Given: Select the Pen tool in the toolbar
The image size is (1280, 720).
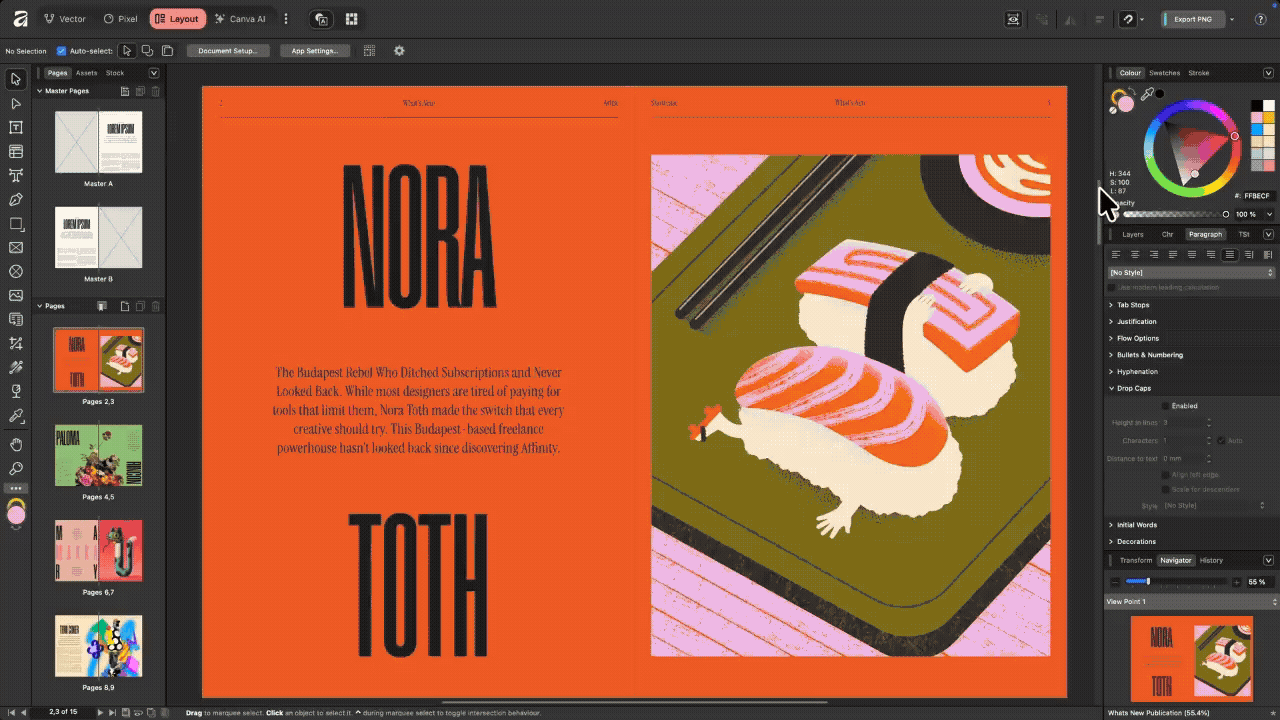Looking at the screenshot, I should pyautogui.click(x=15, y=199).
